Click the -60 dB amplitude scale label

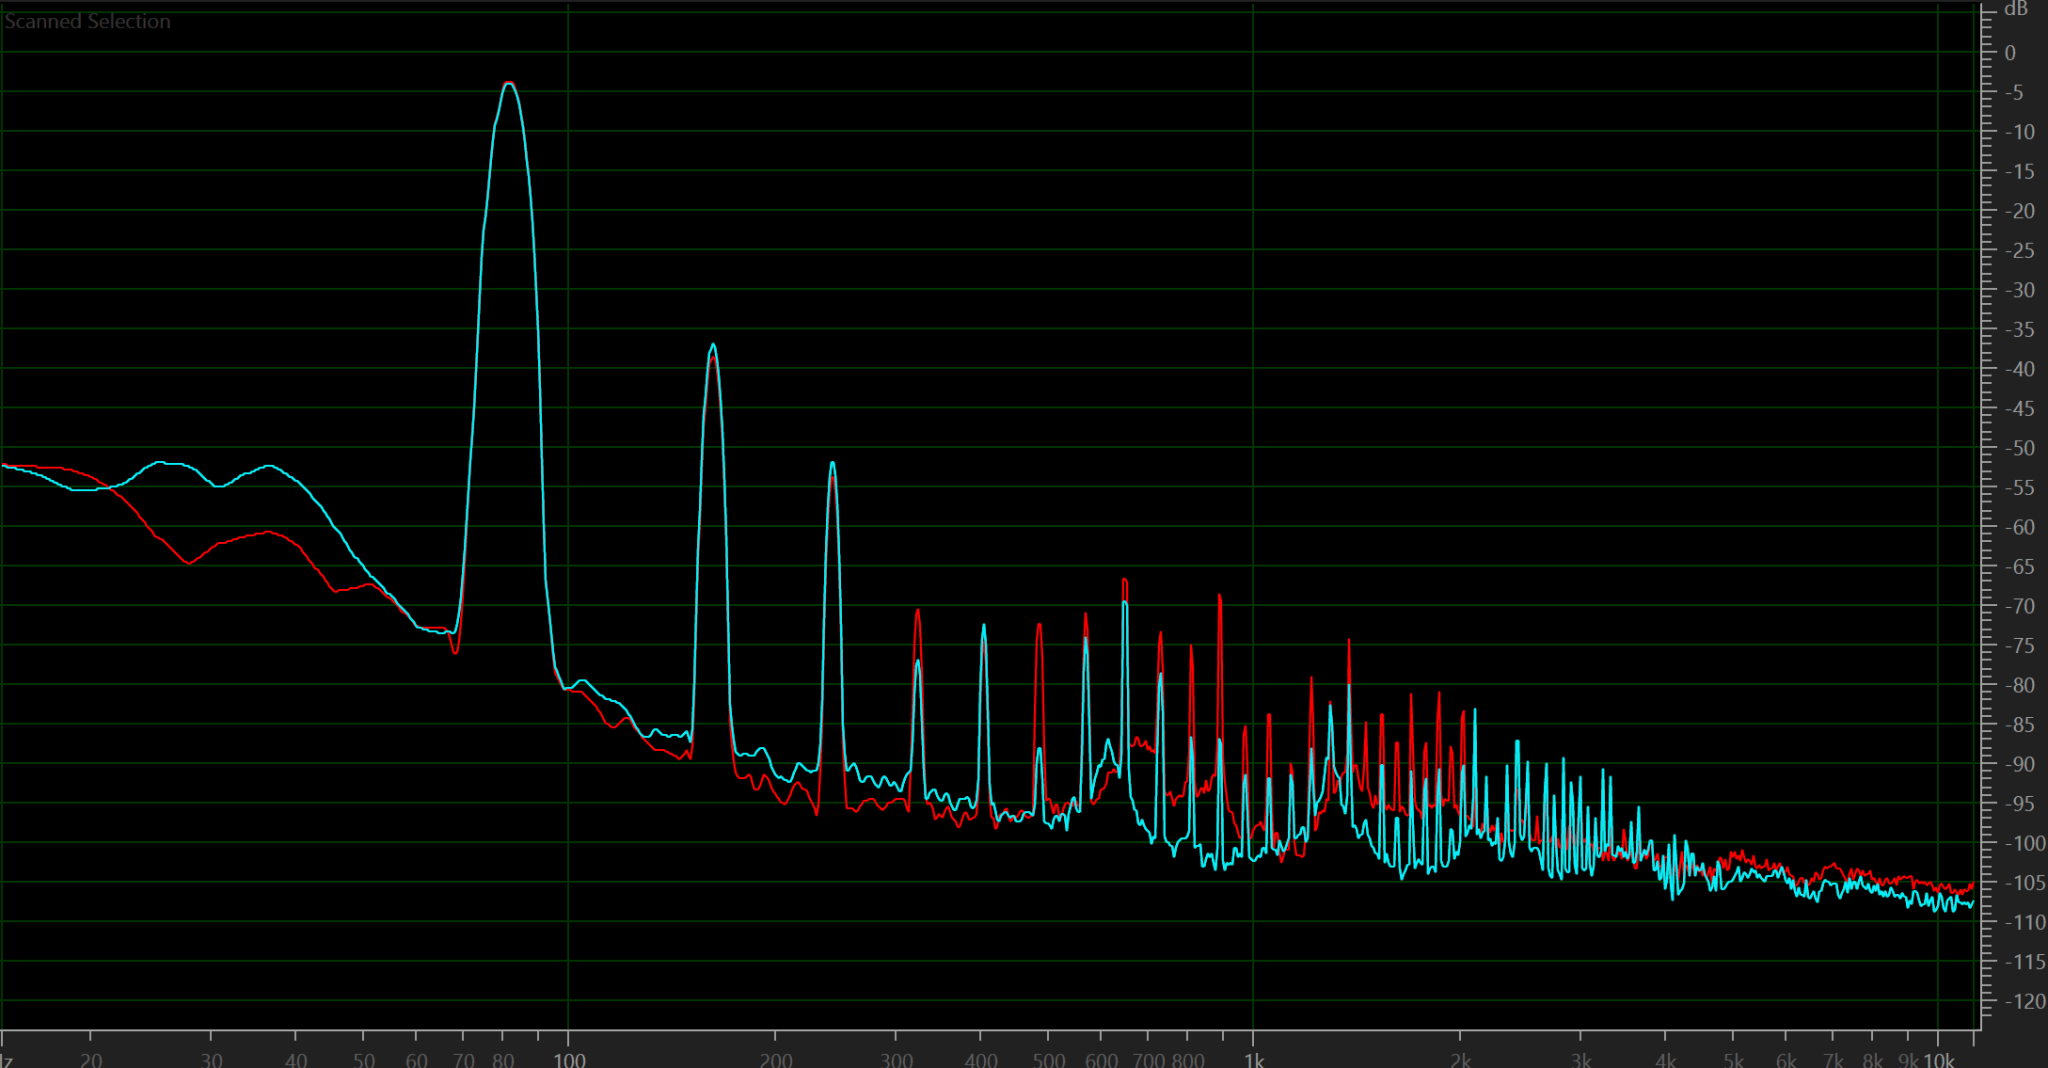[2019, 527]
